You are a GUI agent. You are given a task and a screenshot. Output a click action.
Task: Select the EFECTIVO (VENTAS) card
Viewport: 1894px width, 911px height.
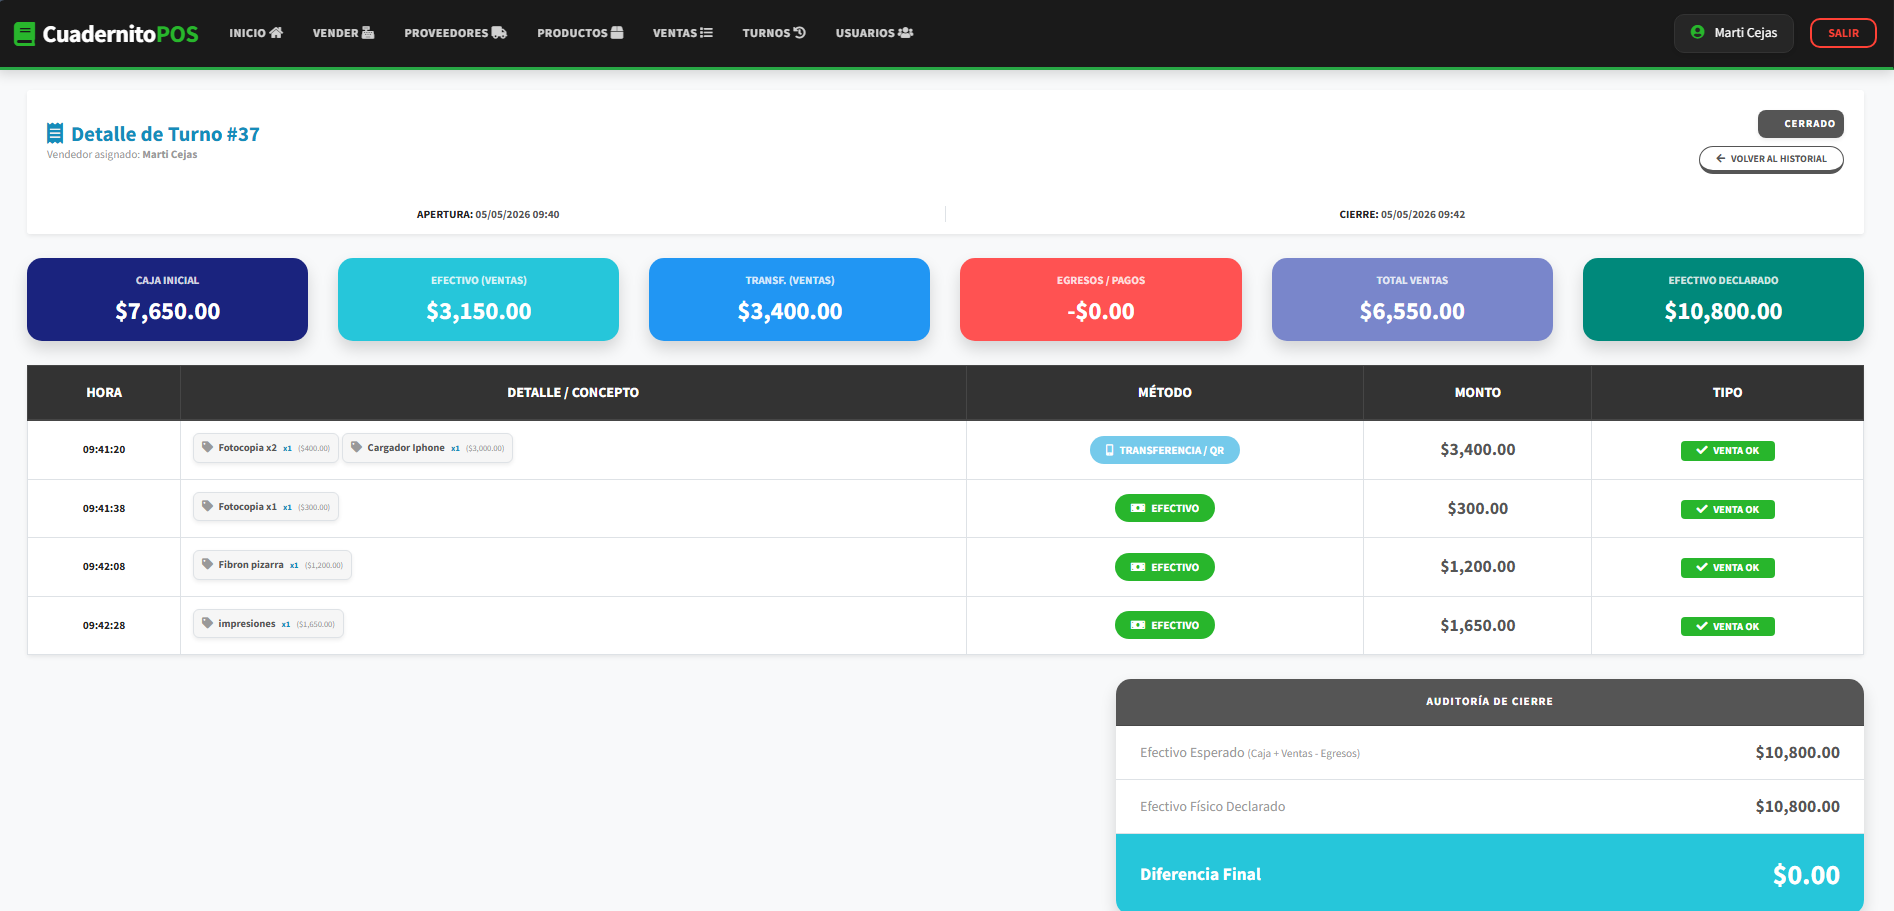pos(478,299)
